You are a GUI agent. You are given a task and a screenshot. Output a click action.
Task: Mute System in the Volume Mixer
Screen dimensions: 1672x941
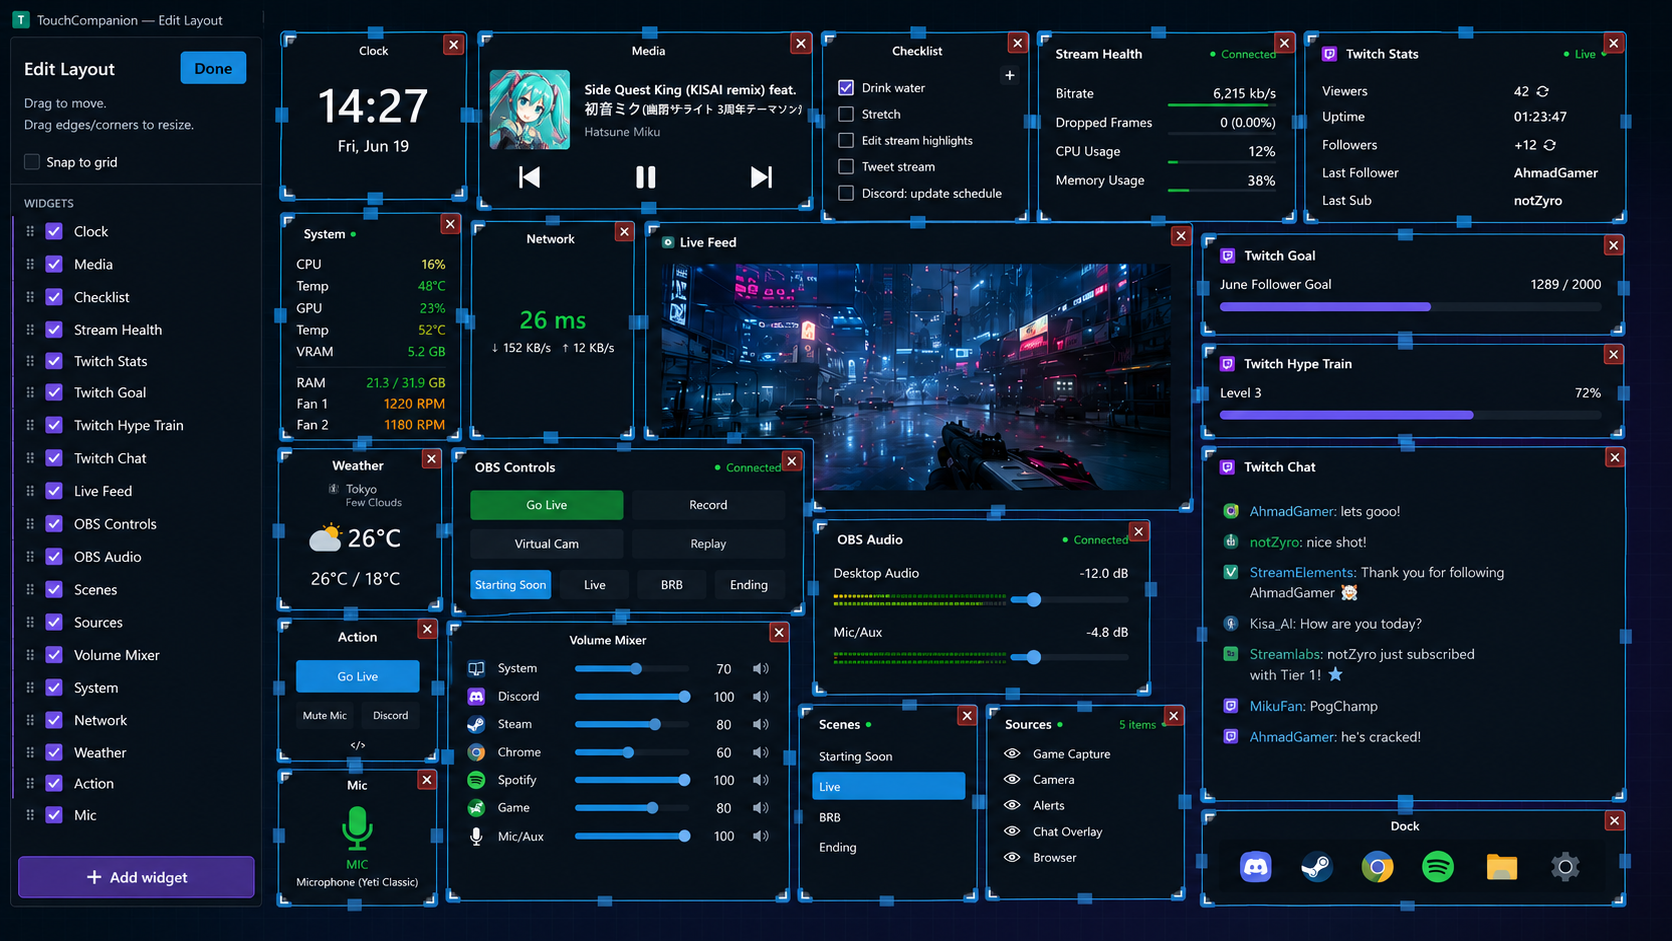tap(761, 668)
